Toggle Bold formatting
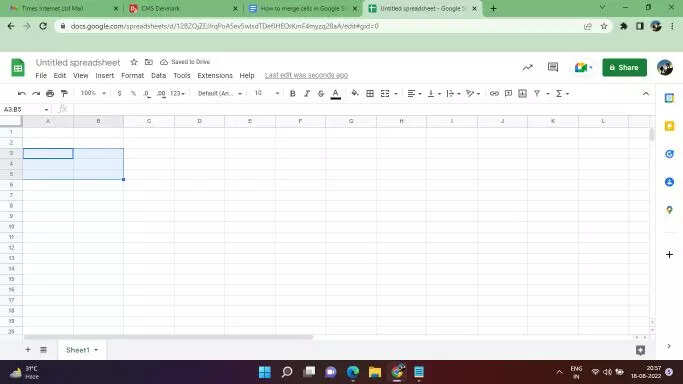 click(x=293, y=94)
